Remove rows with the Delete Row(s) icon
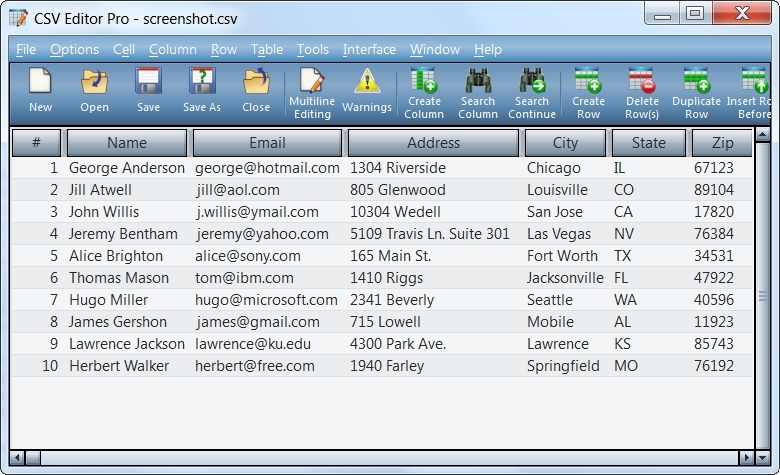 (642, 94)
